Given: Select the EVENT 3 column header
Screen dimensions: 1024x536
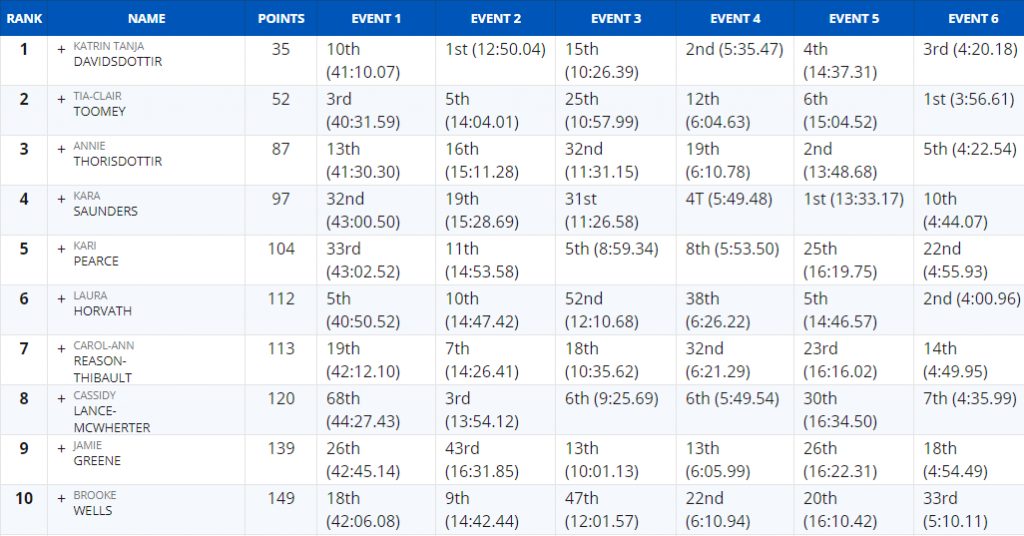Looking at the screenshot, I should tap(616, 18).
